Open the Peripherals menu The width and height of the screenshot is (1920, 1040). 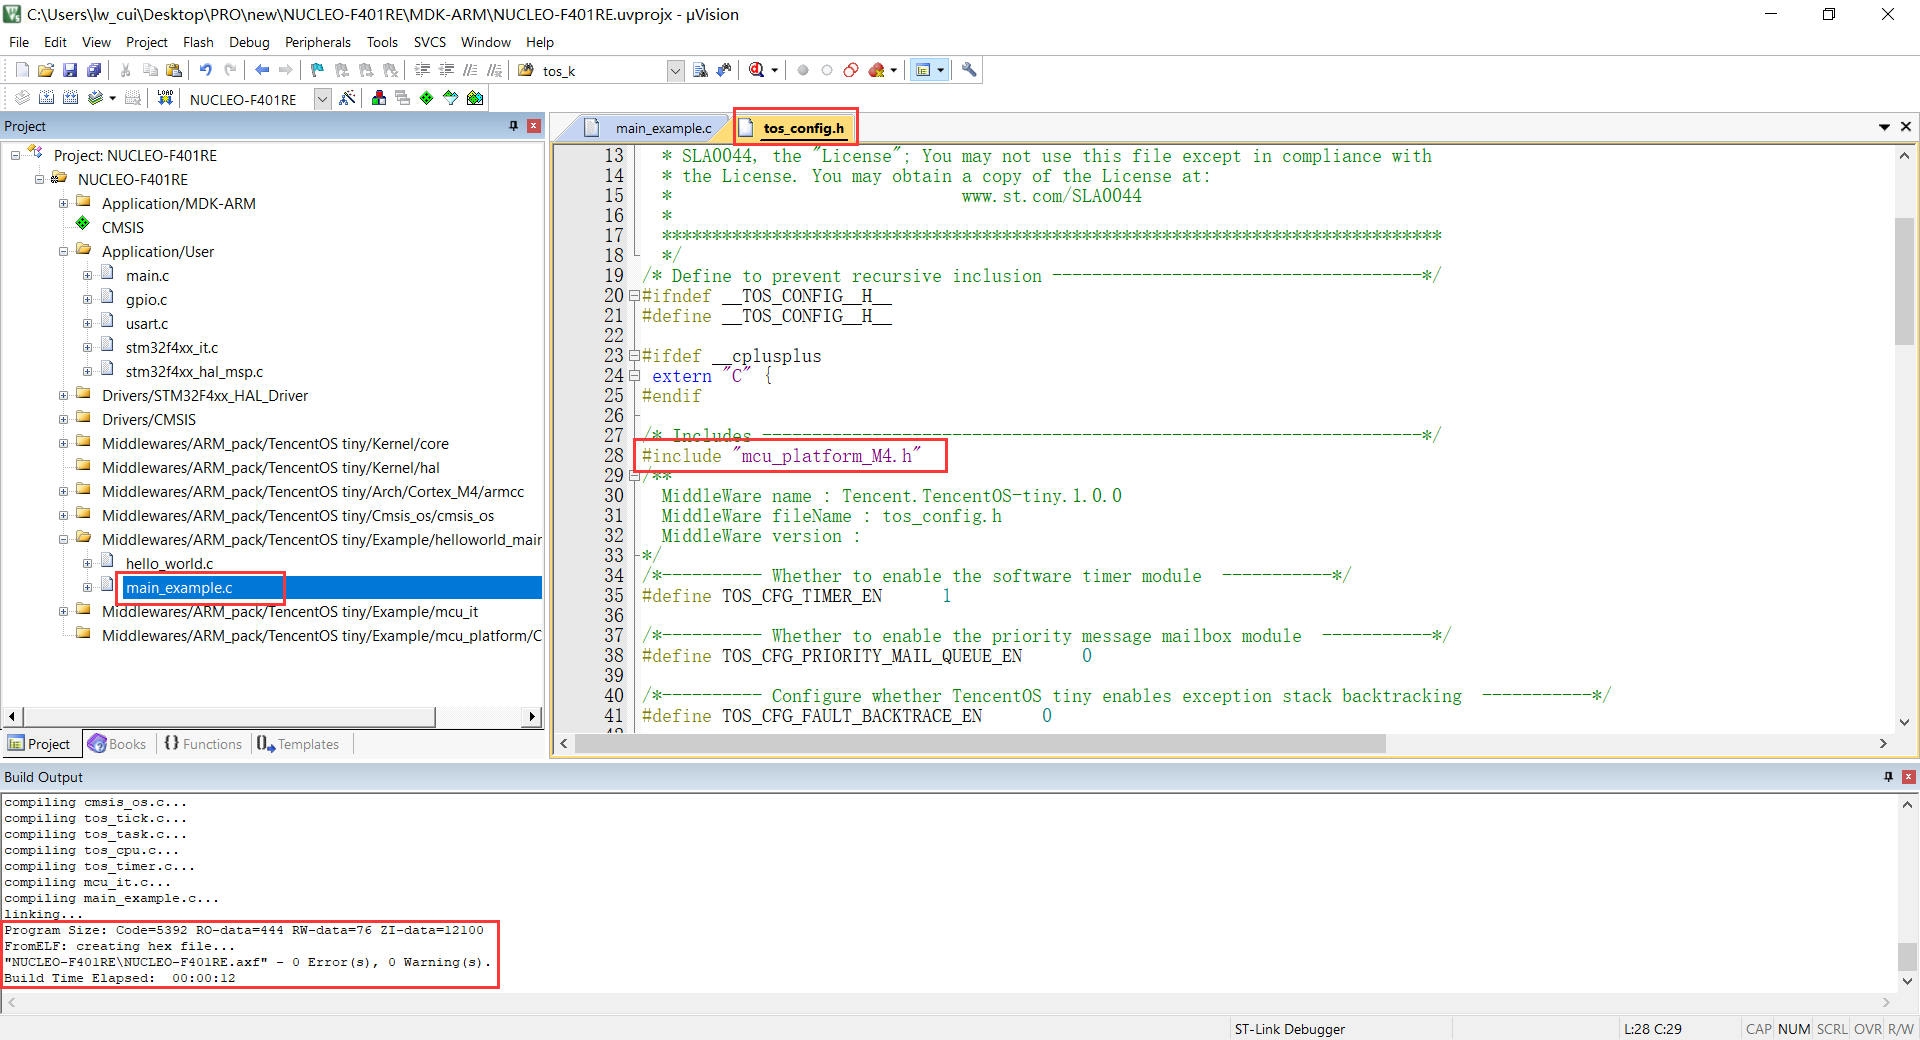coord(317,42)
